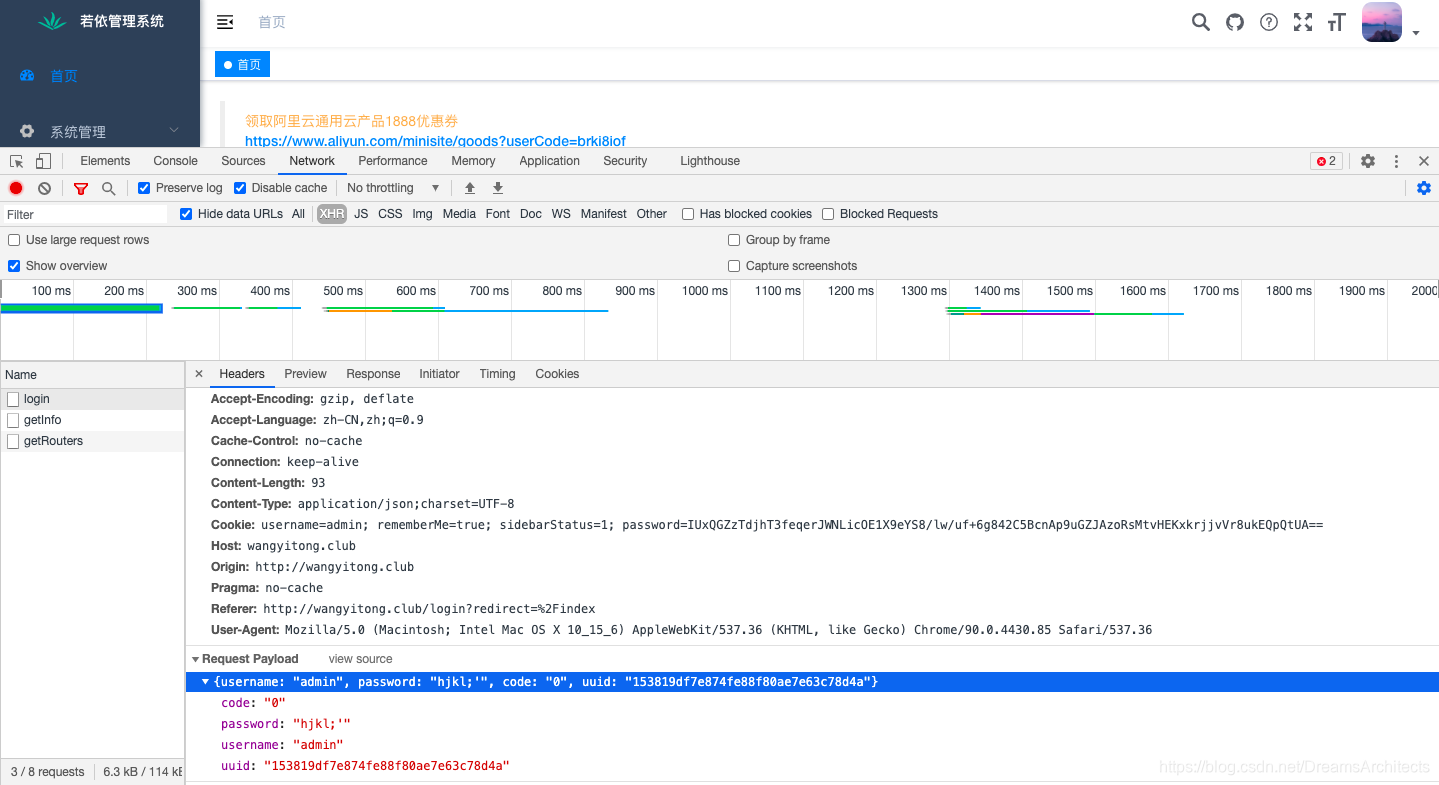
Task: Enable Use large request rows checkbox
Action: tap(14, 240)
